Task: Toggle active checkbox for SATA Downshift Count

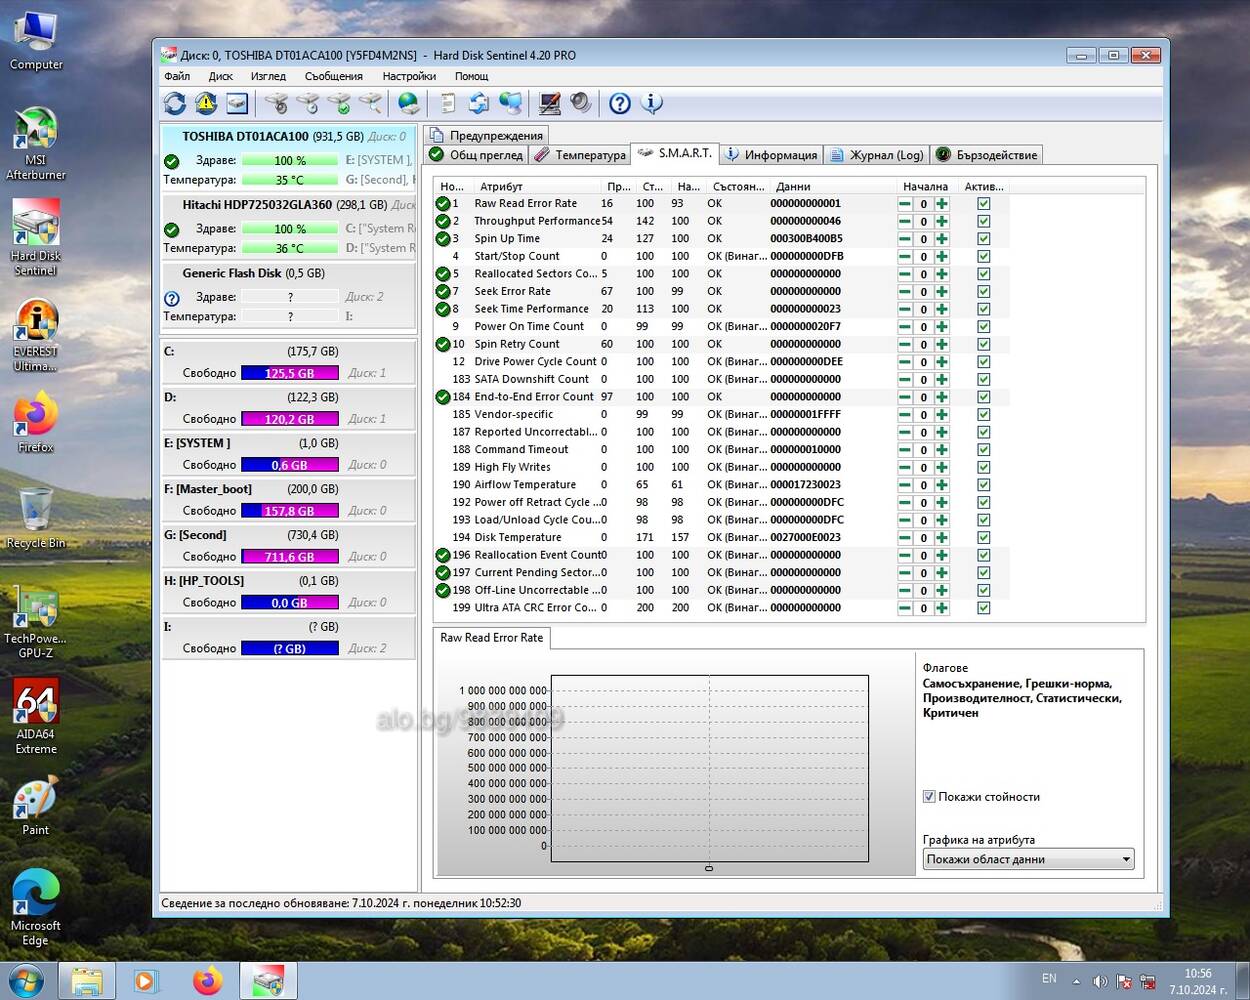Action: [984, 380]
